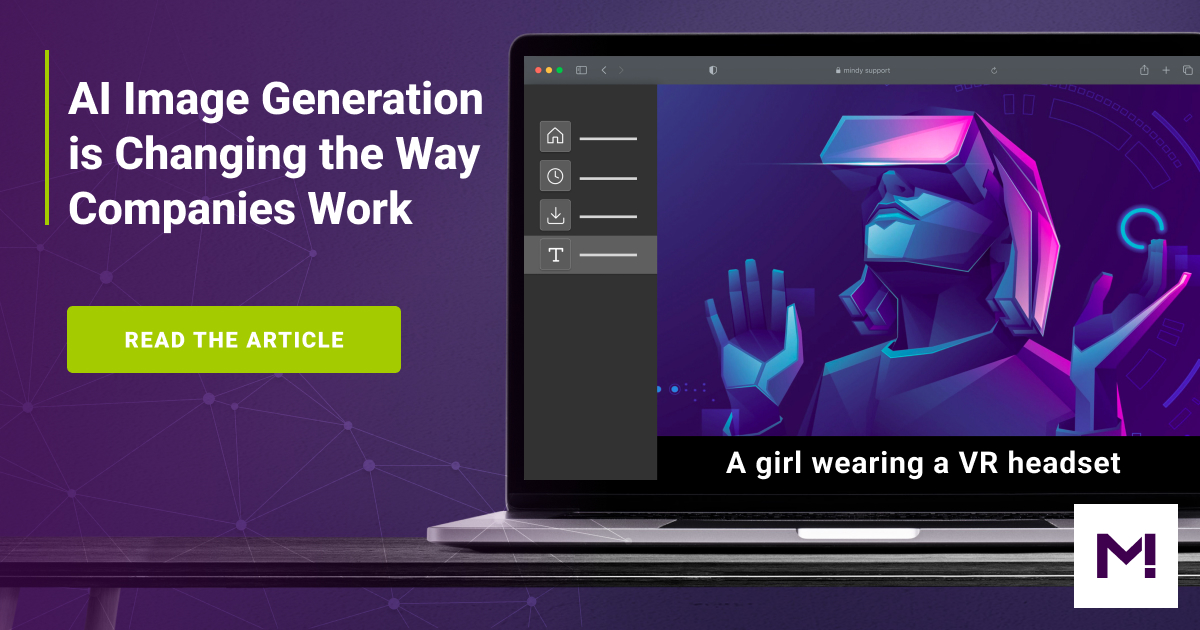This screenshot has height=630, width=1200.
Task: Click the privacy shield icon in the toolbar
Action: [712, 70]
